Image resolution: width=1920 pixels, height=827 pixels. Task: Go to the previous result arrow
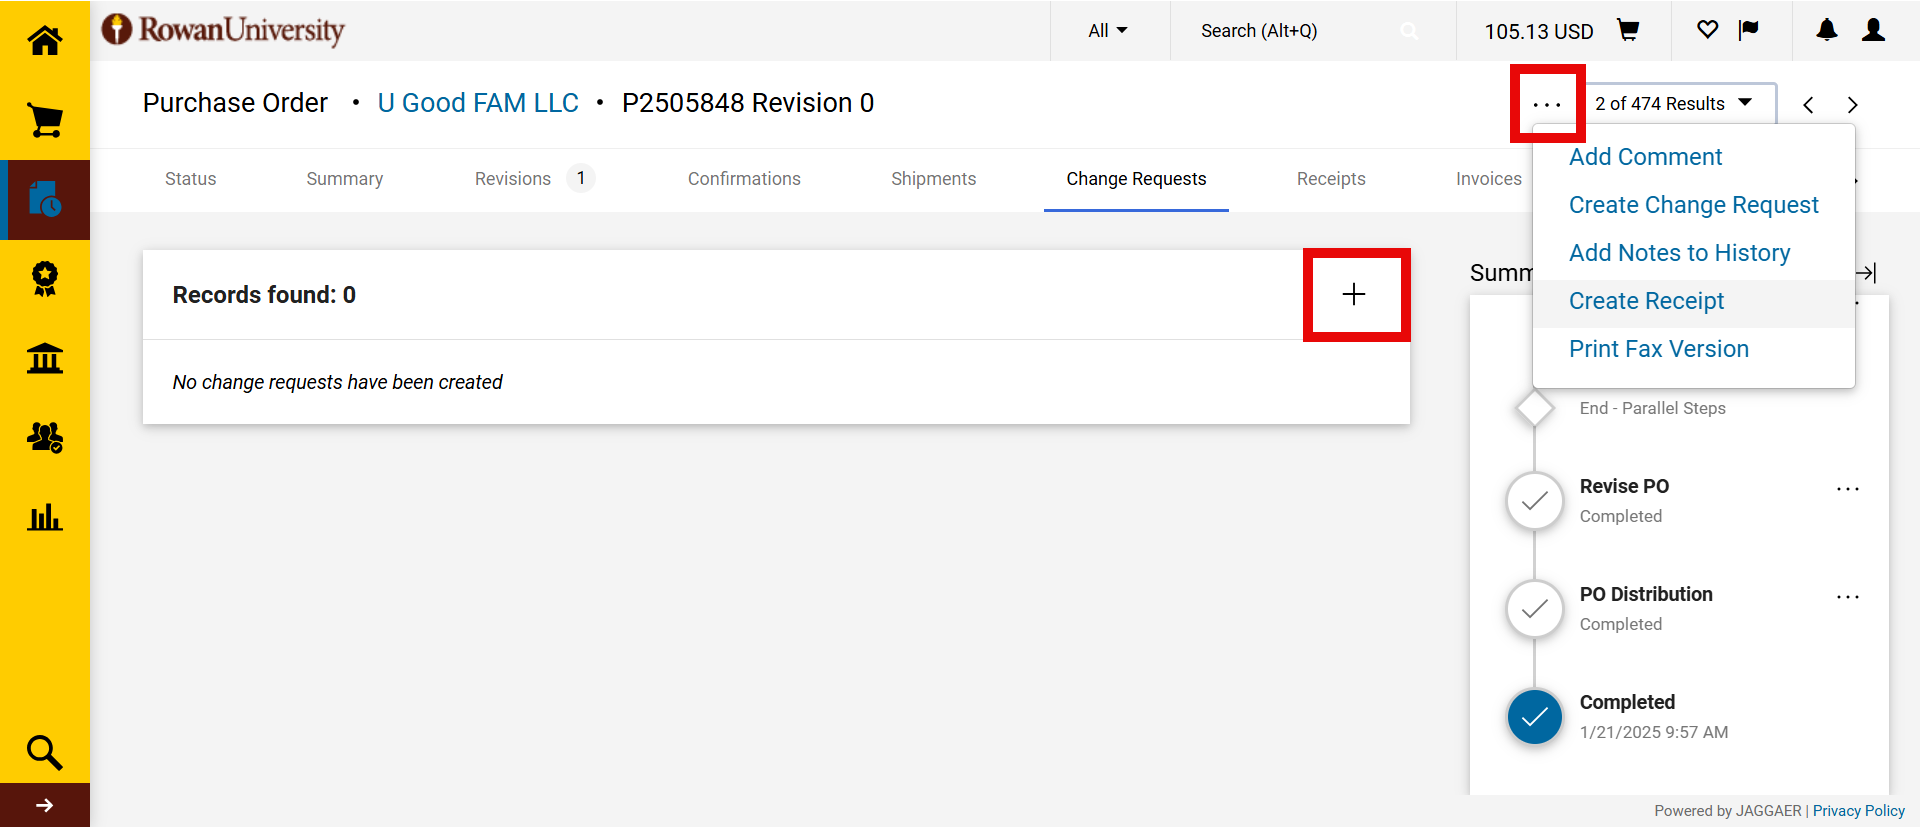1808,104
